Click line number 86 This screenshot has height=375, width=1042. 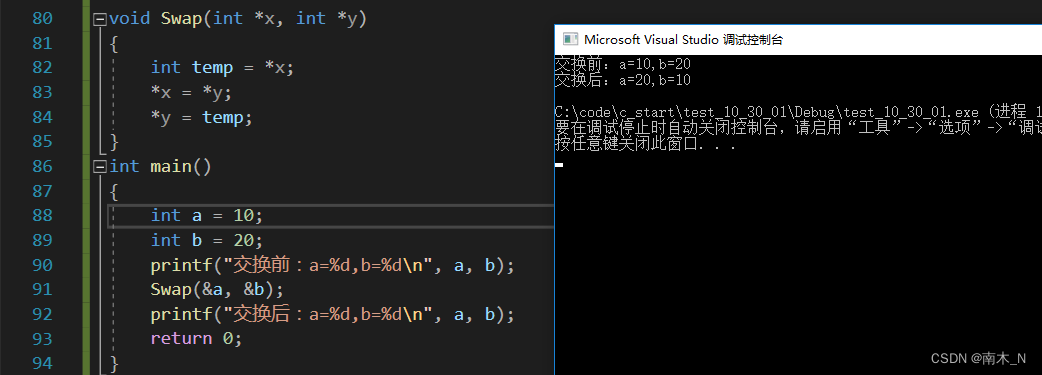pyautogui.click(x=42, y=166)
